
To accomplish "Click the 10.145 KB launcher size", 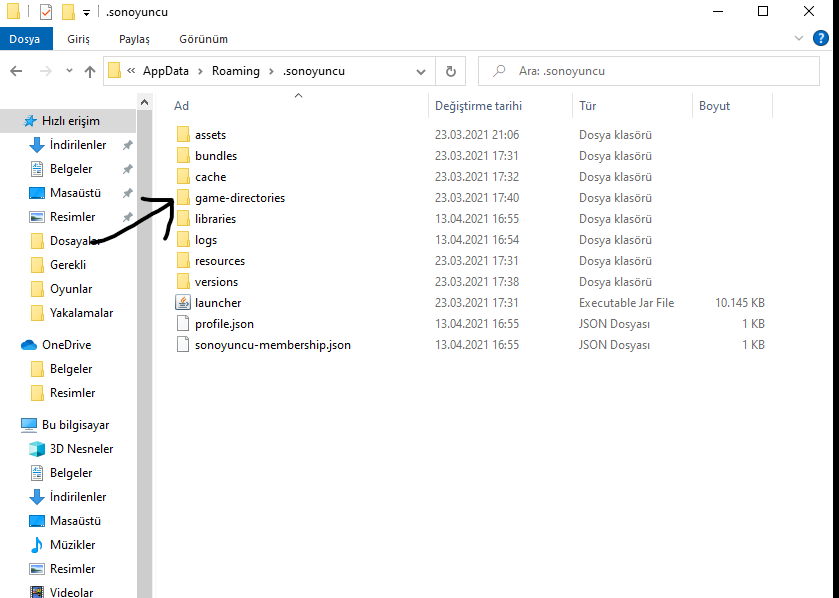I will (739, 303).
